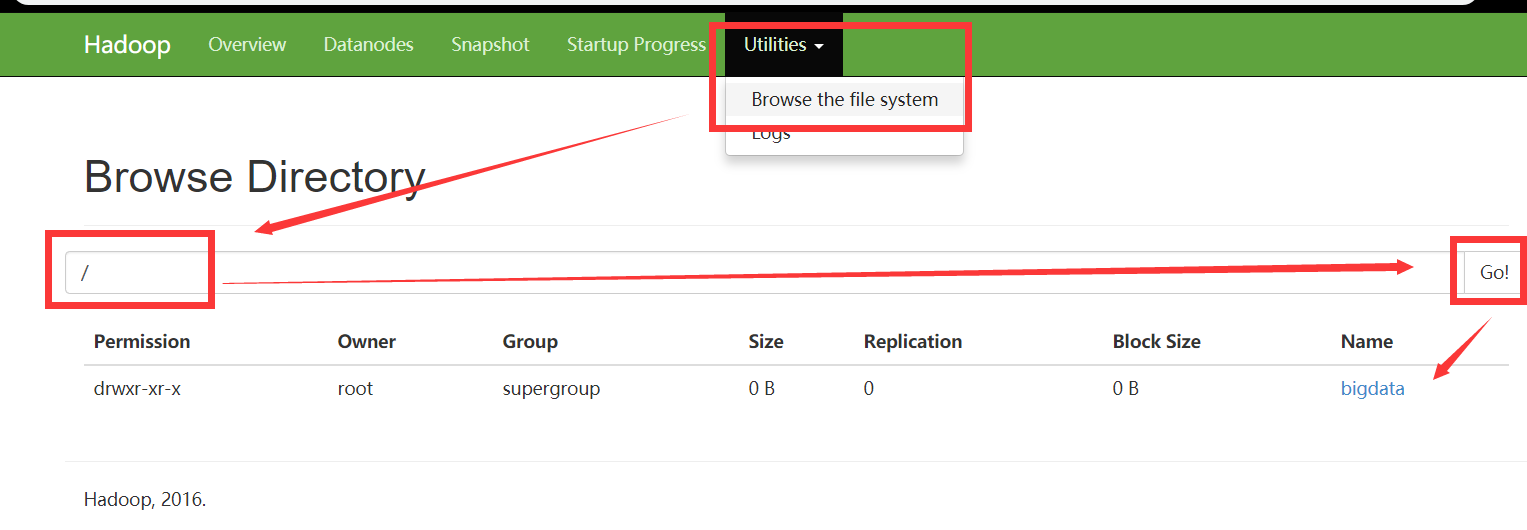The image size is (1527, 530).
Task: Open the Hadoop brand link
Action: 127,45
